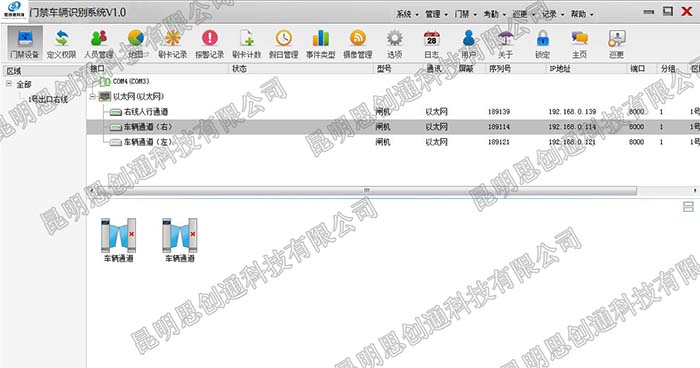
Task: Open the 记录 menu
Action: point(553,14)
